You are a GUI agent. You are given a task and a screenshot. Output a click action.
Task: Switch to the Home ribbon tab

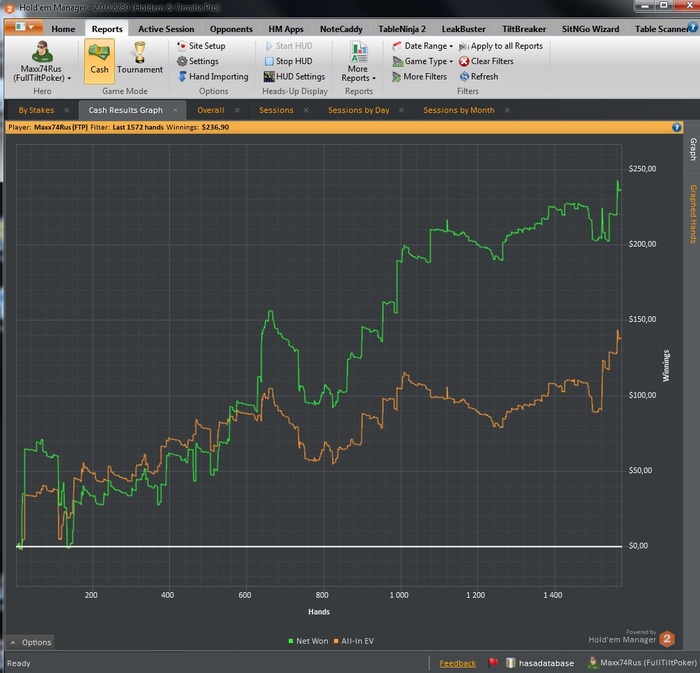tap(63, 29)
